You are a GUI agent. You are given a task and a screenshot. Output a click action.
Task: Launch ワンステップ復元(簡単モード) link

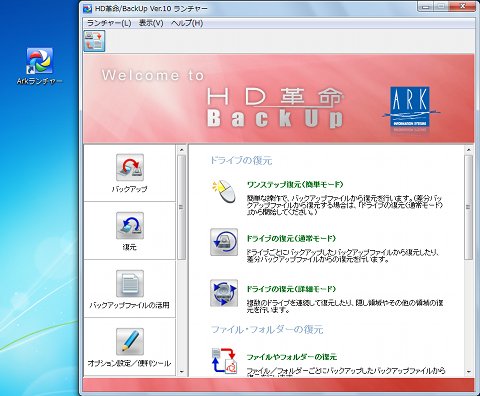(295, 184)
